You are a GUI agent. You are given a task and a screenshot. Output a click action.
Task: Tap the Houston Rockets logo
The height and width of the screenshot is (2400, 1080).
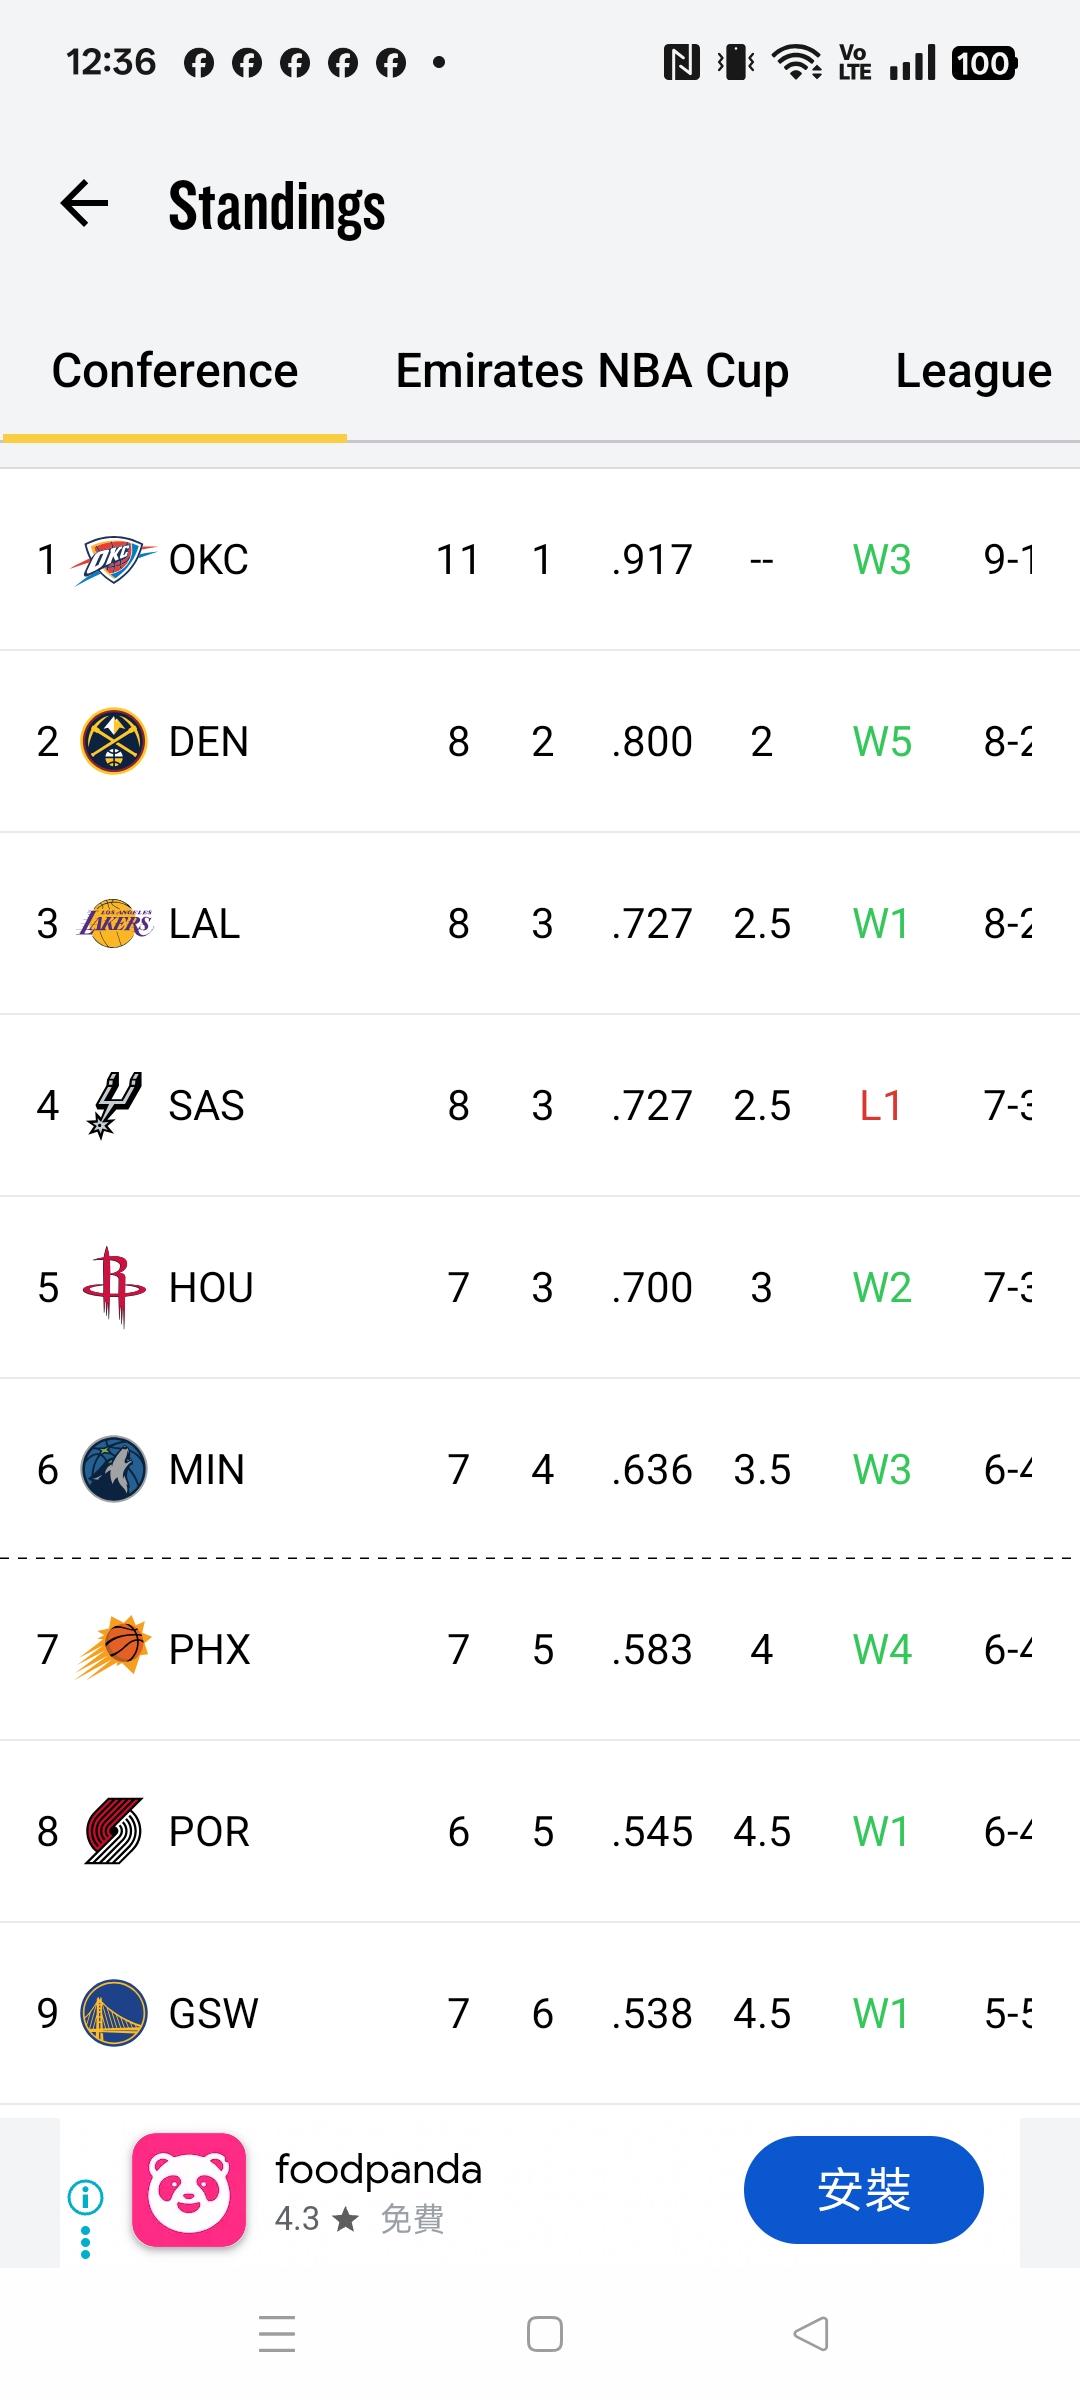[x=114, y=1288]
